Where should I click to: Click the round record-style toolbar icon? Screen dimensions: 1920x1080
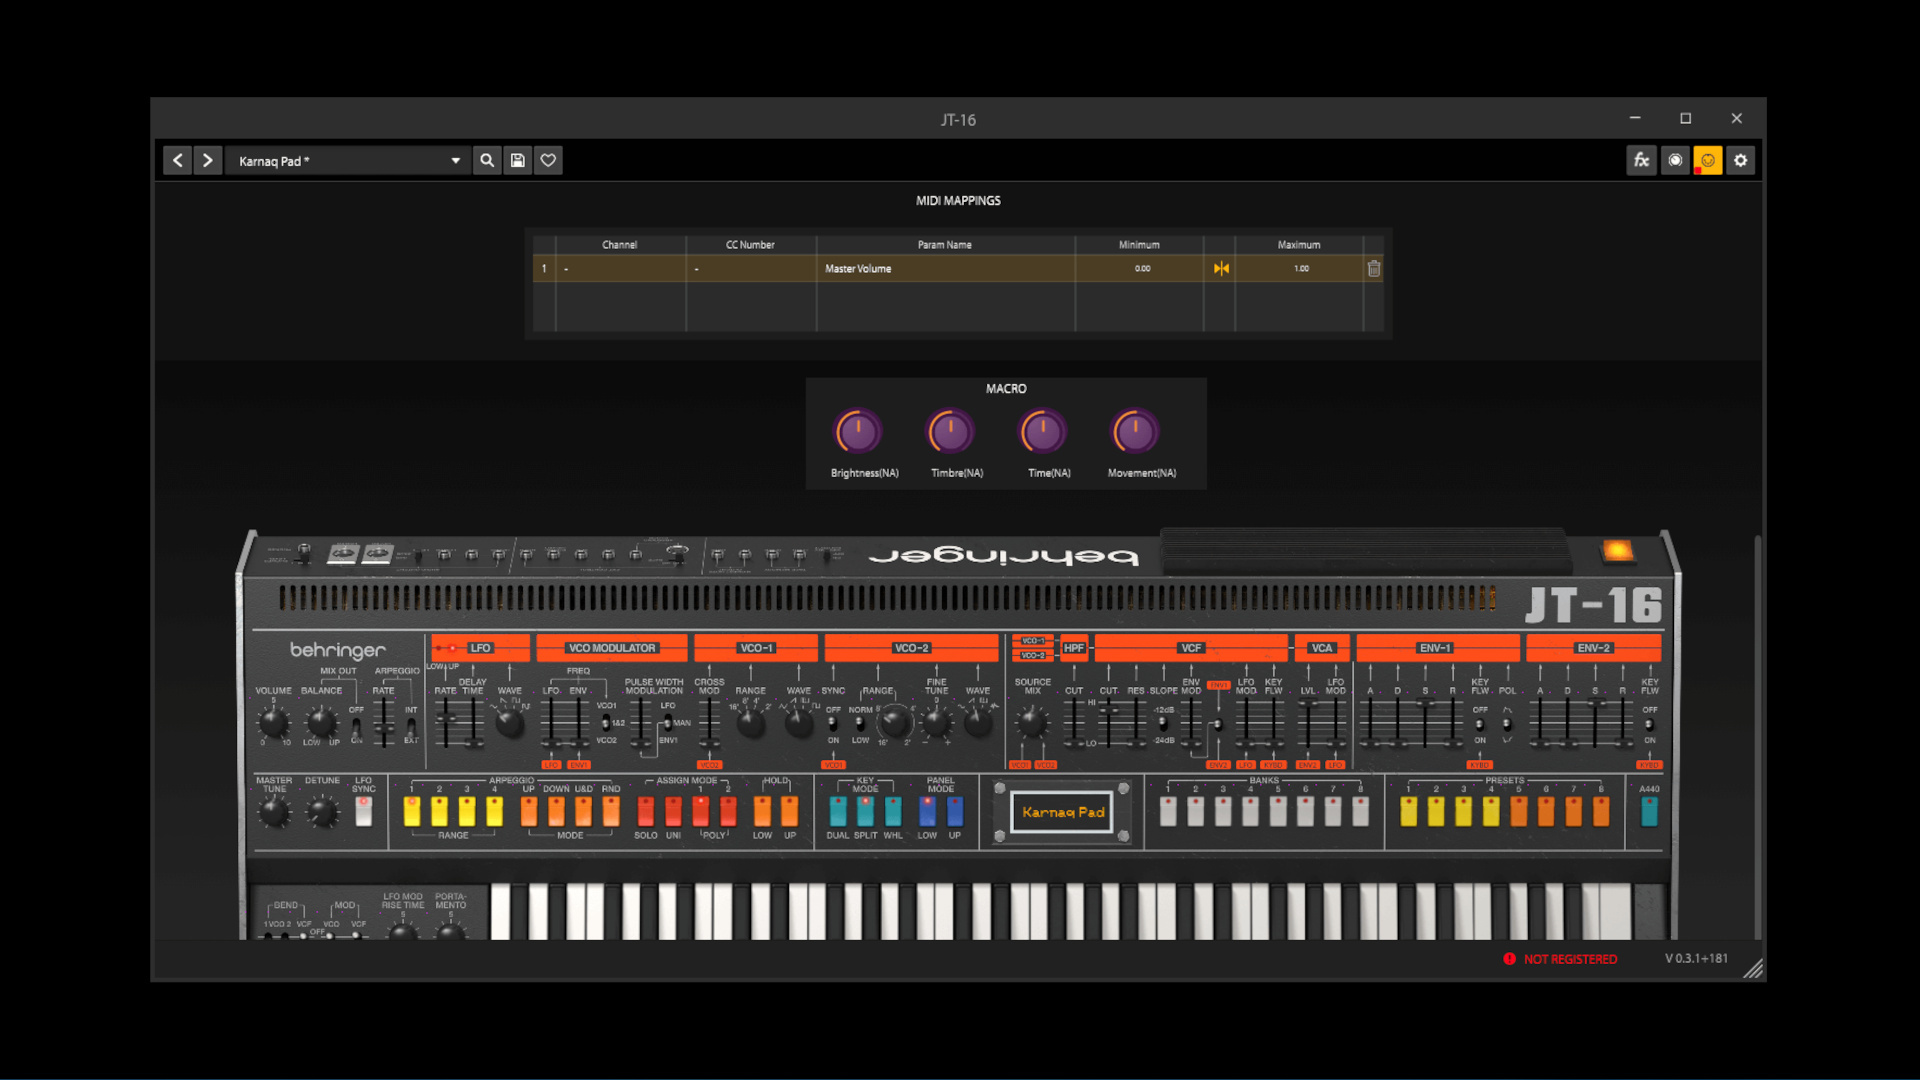(1675, 160)
